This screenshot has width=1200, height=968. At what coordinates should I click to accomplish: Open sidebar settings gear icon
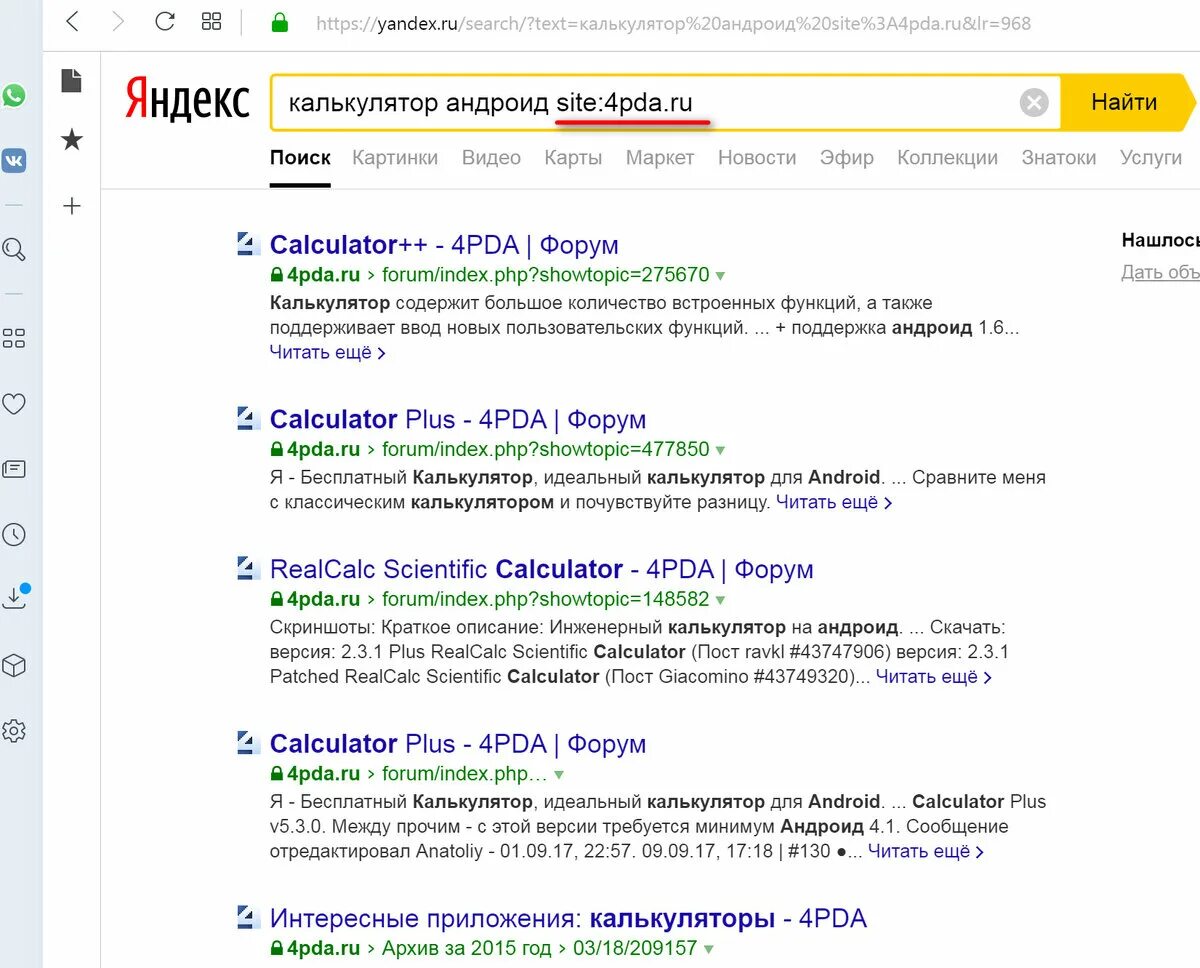[x=14, y=731]
